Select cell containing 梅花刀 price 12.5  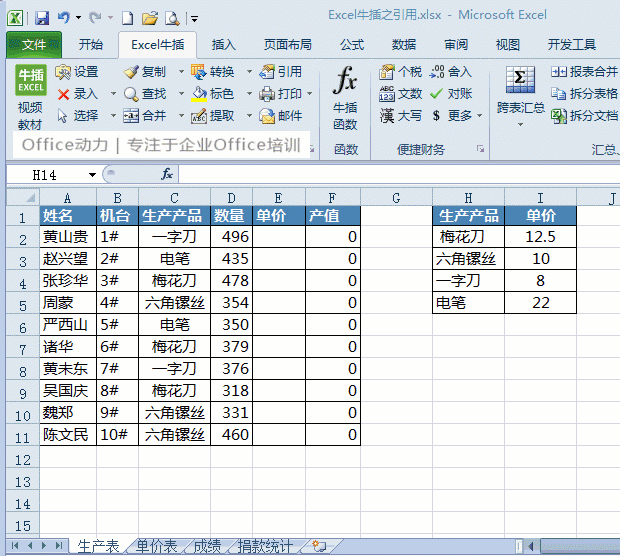pyautogui.click(x=540, y=237)
